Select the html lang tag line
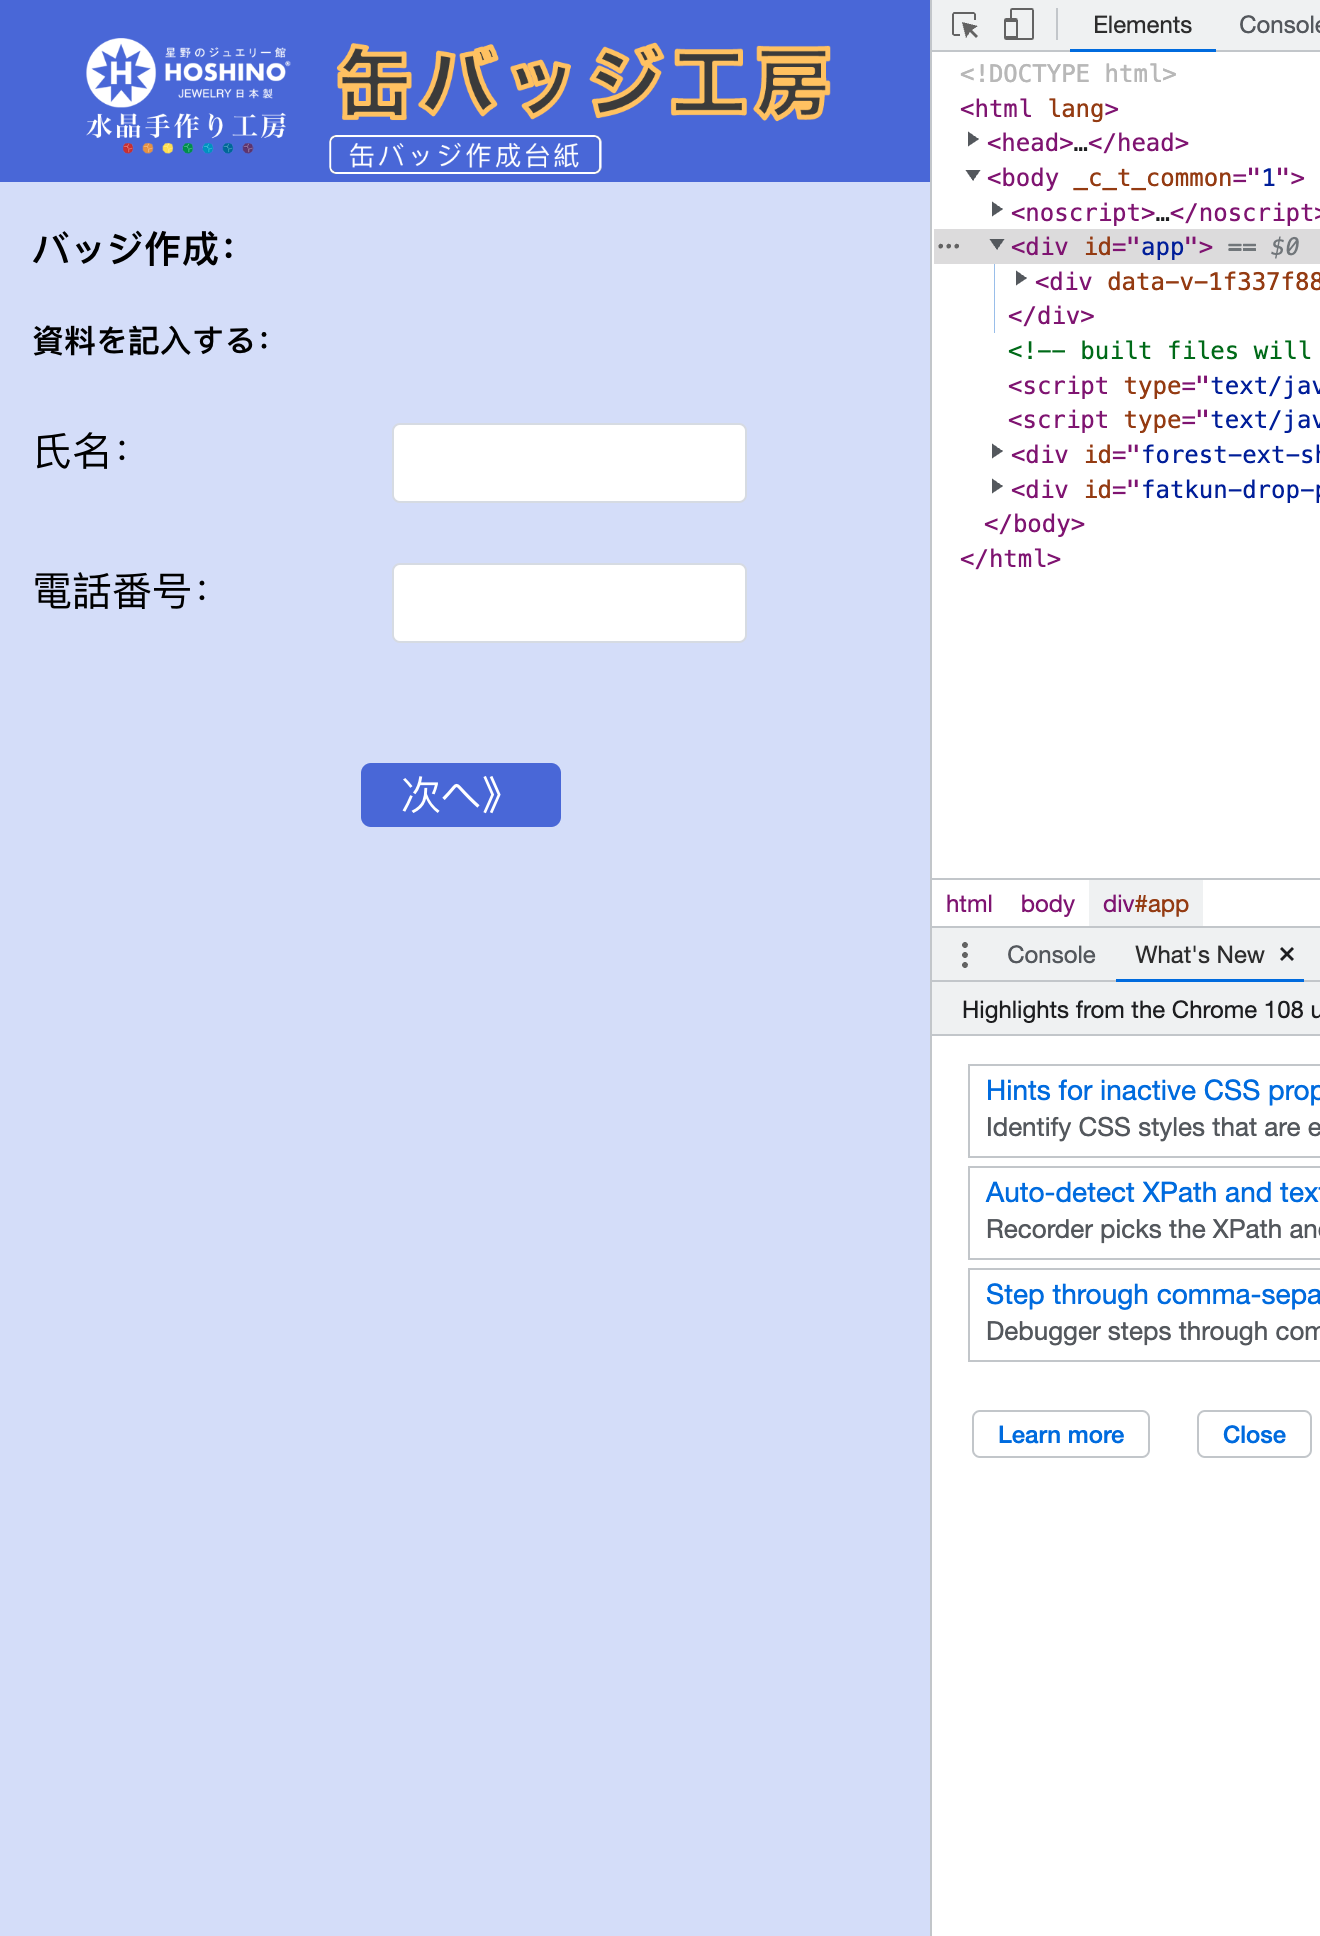 (1039, 108)
